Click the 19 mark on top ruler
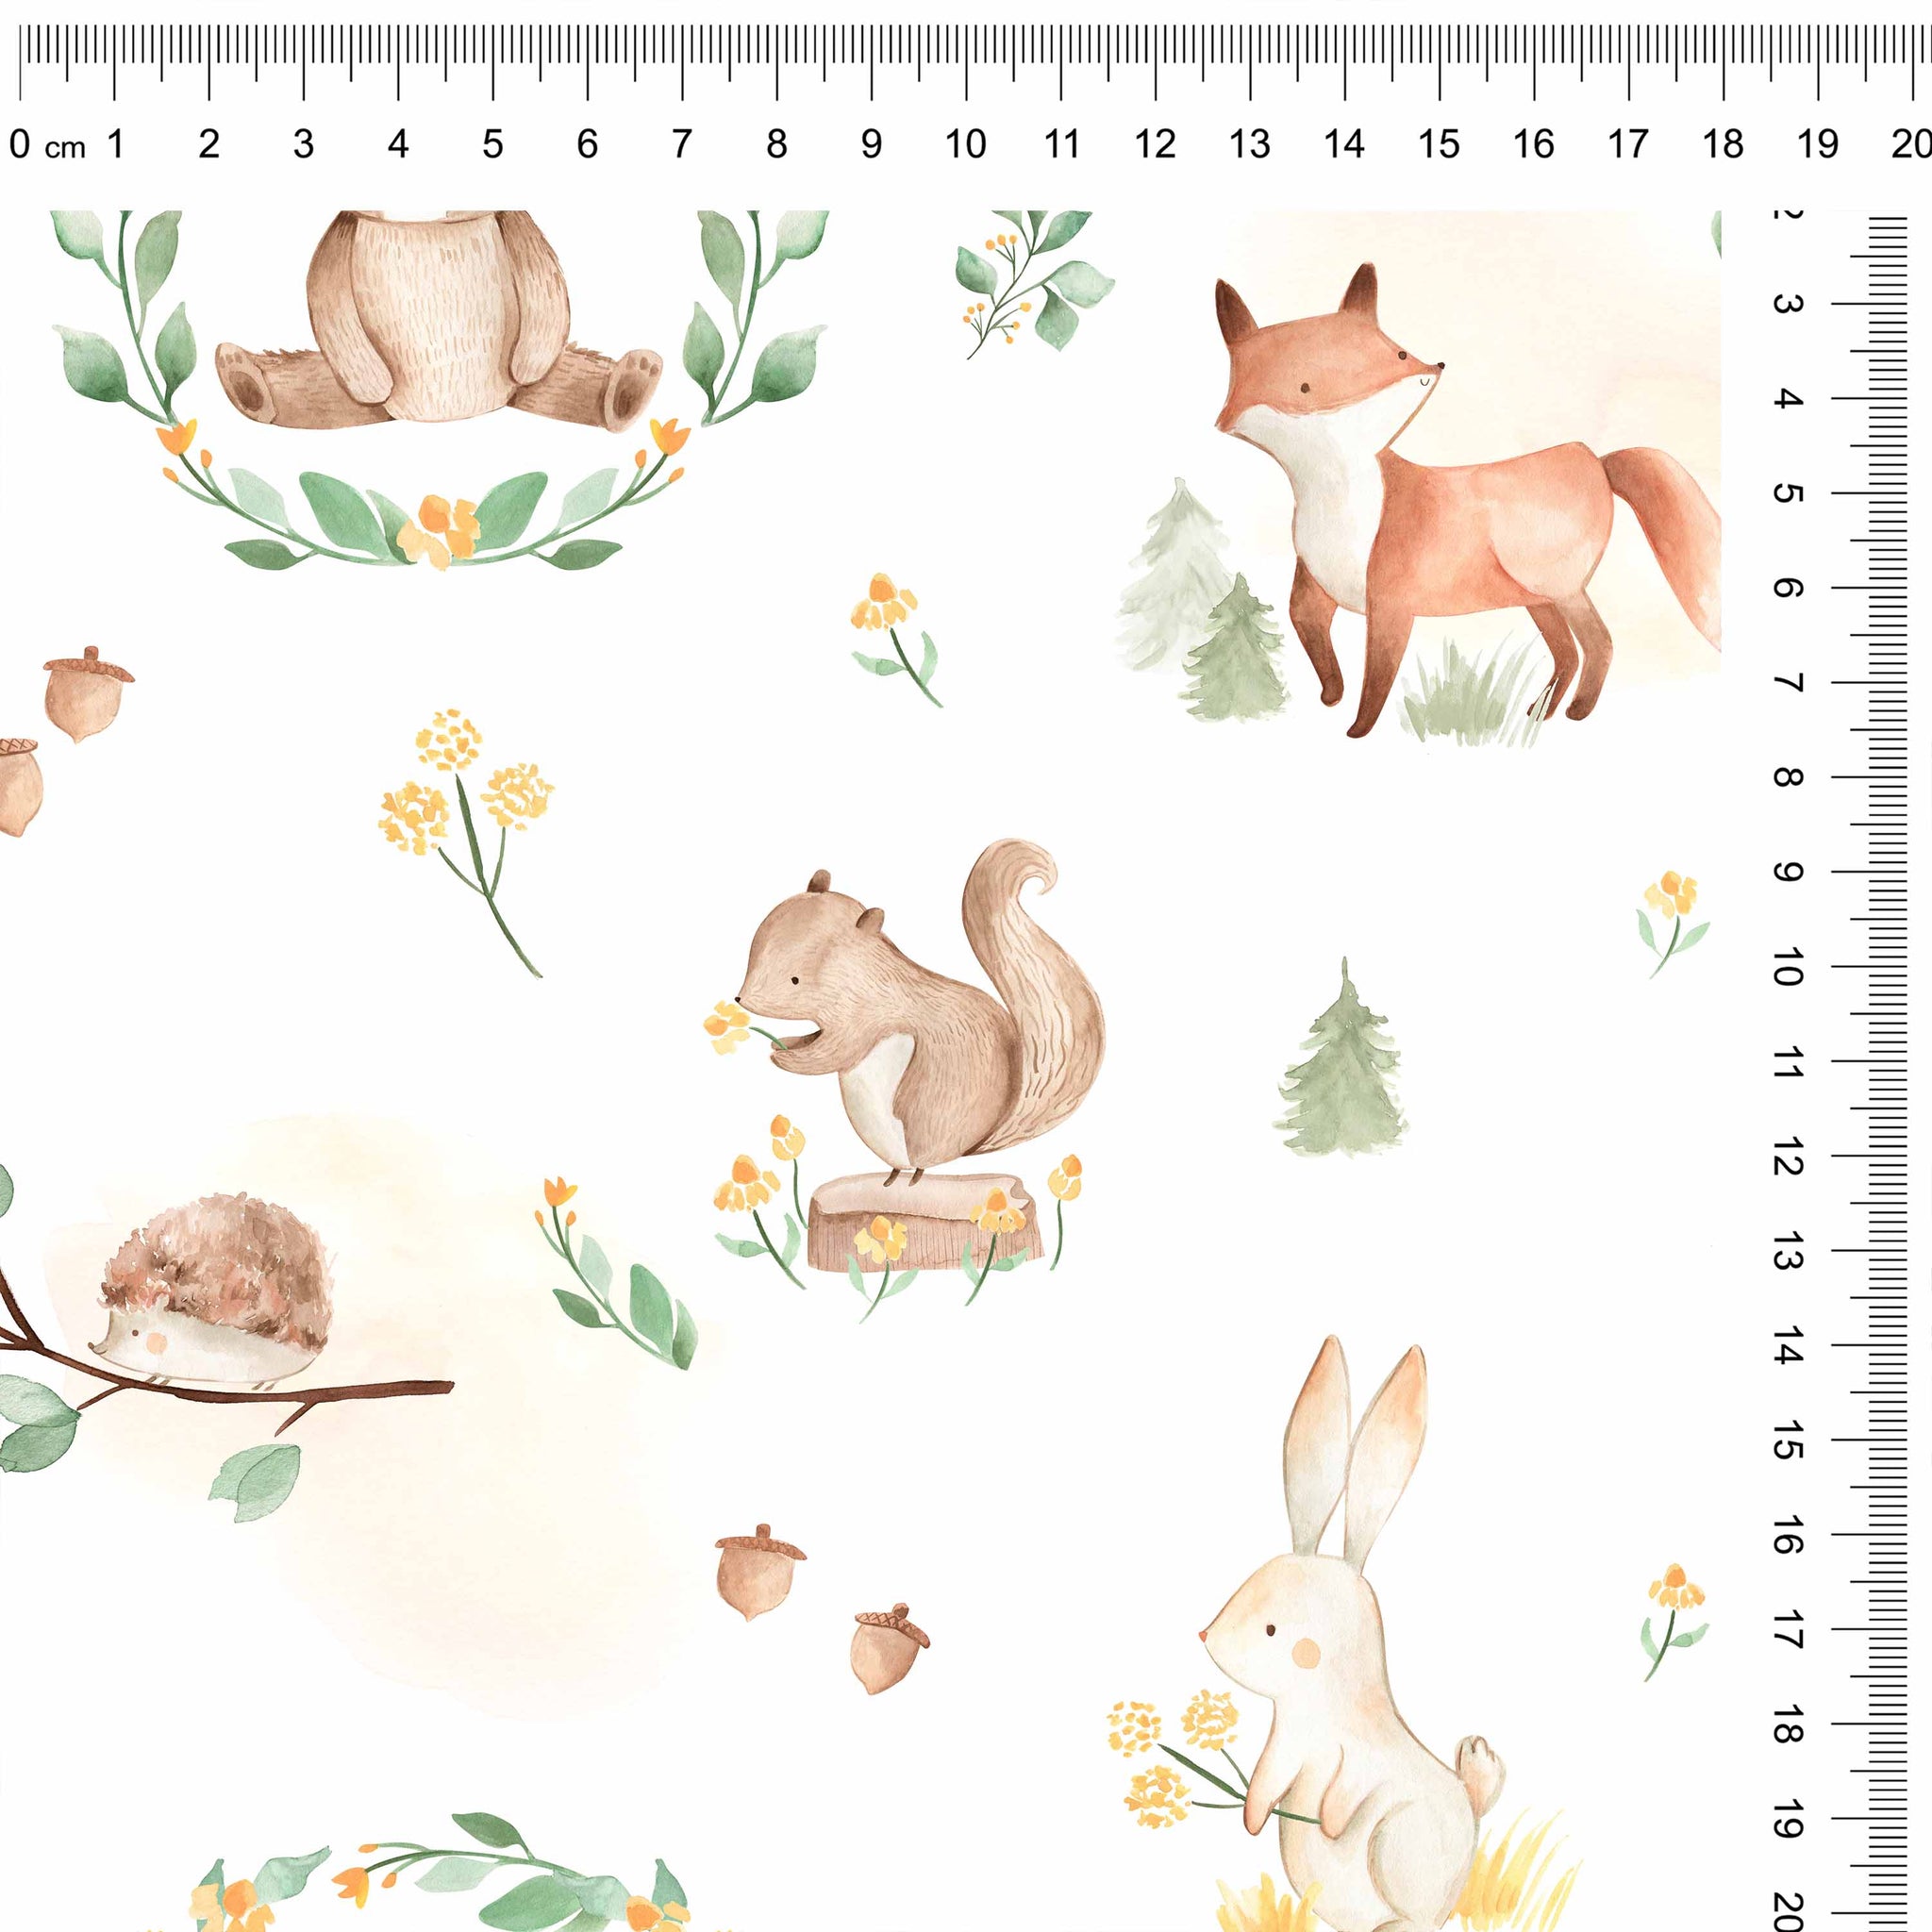The image size is (1932, 1932). pyautogui.click(x=1817, y=145)
